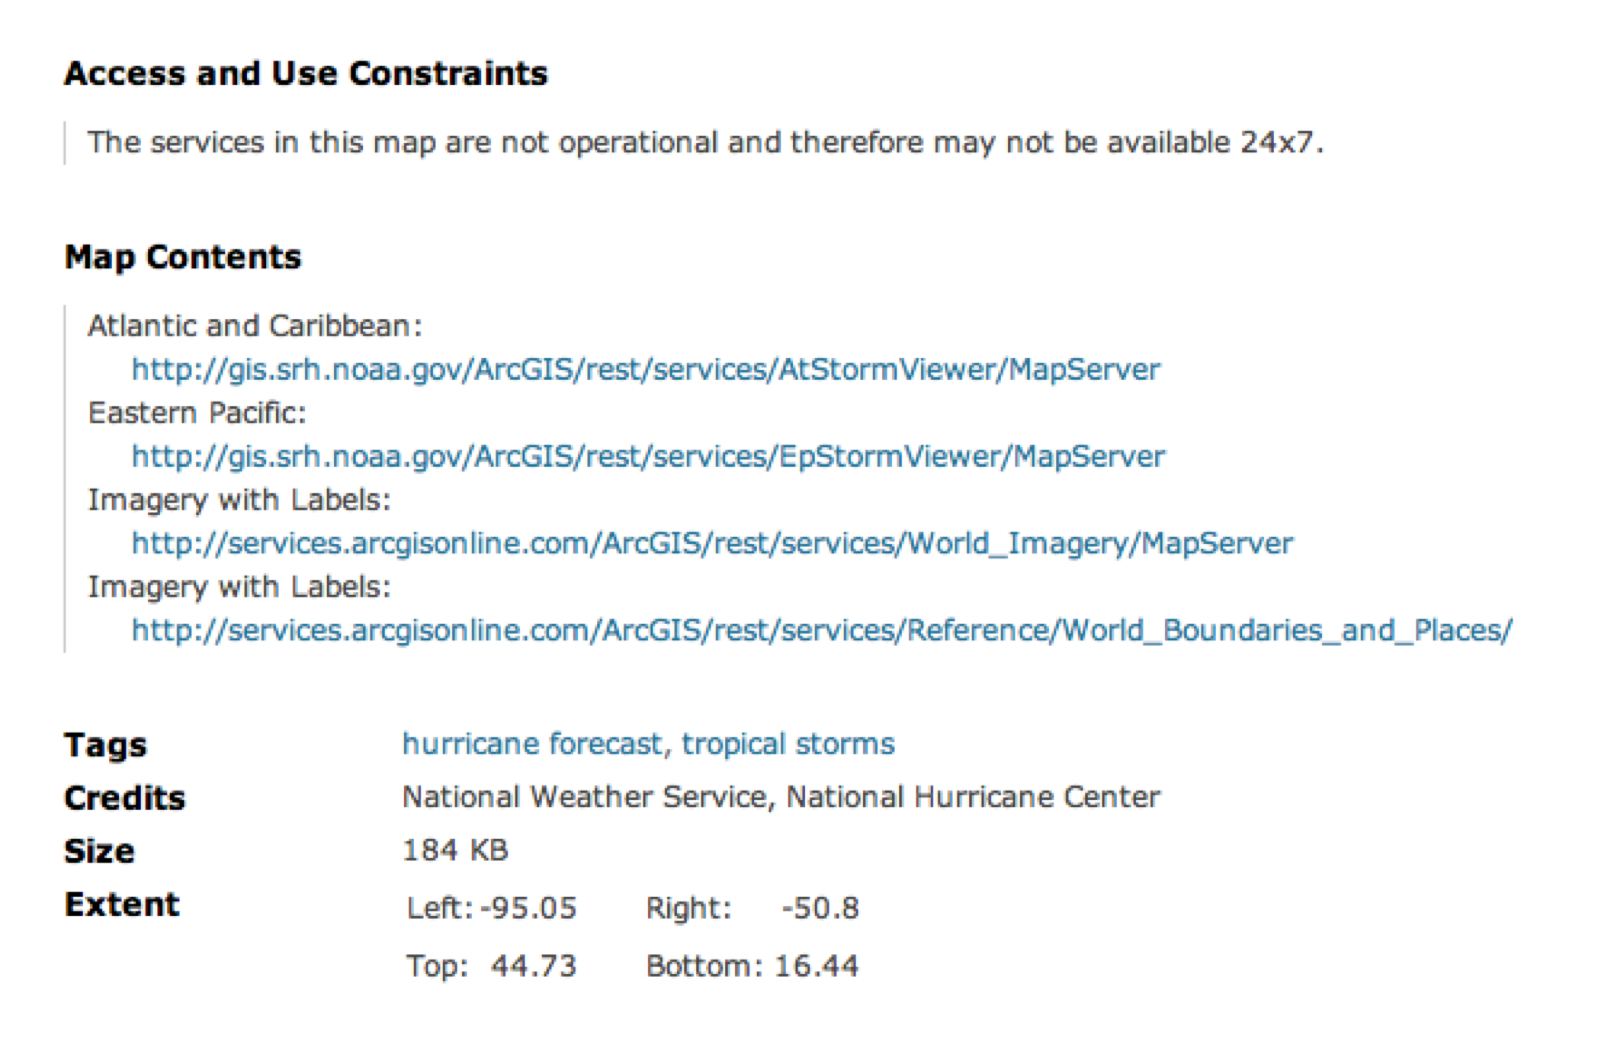
Task: Click the Eastern Pacific label
Action: [197, 413]
